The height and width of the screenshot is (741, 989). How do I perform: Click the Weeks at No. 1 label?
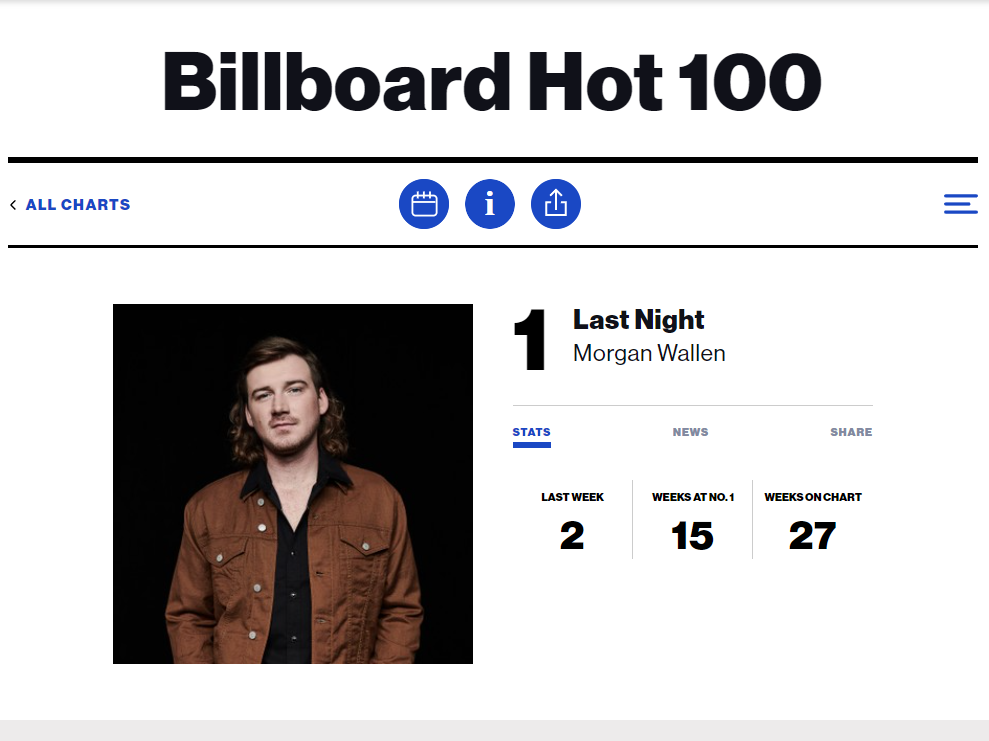point(692,497)
